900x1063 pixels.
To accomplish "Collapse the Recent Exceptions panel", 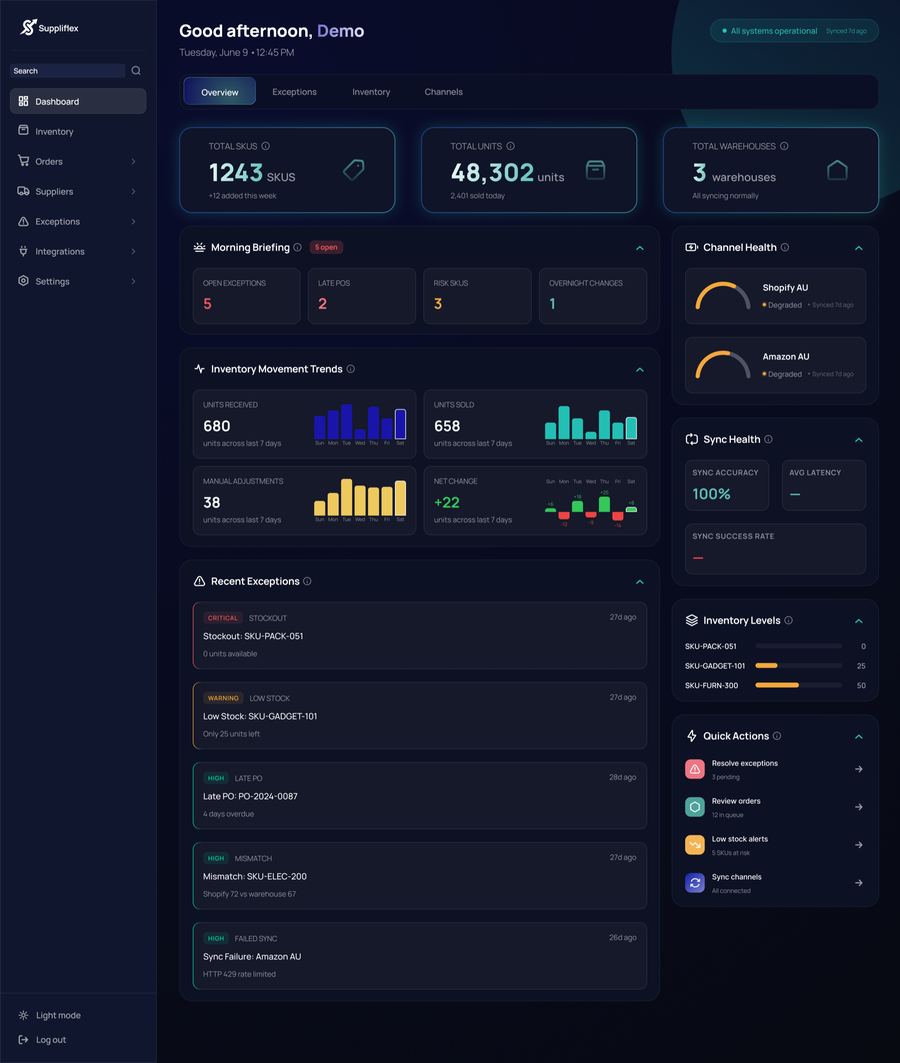I will click(x=640, y=582).
